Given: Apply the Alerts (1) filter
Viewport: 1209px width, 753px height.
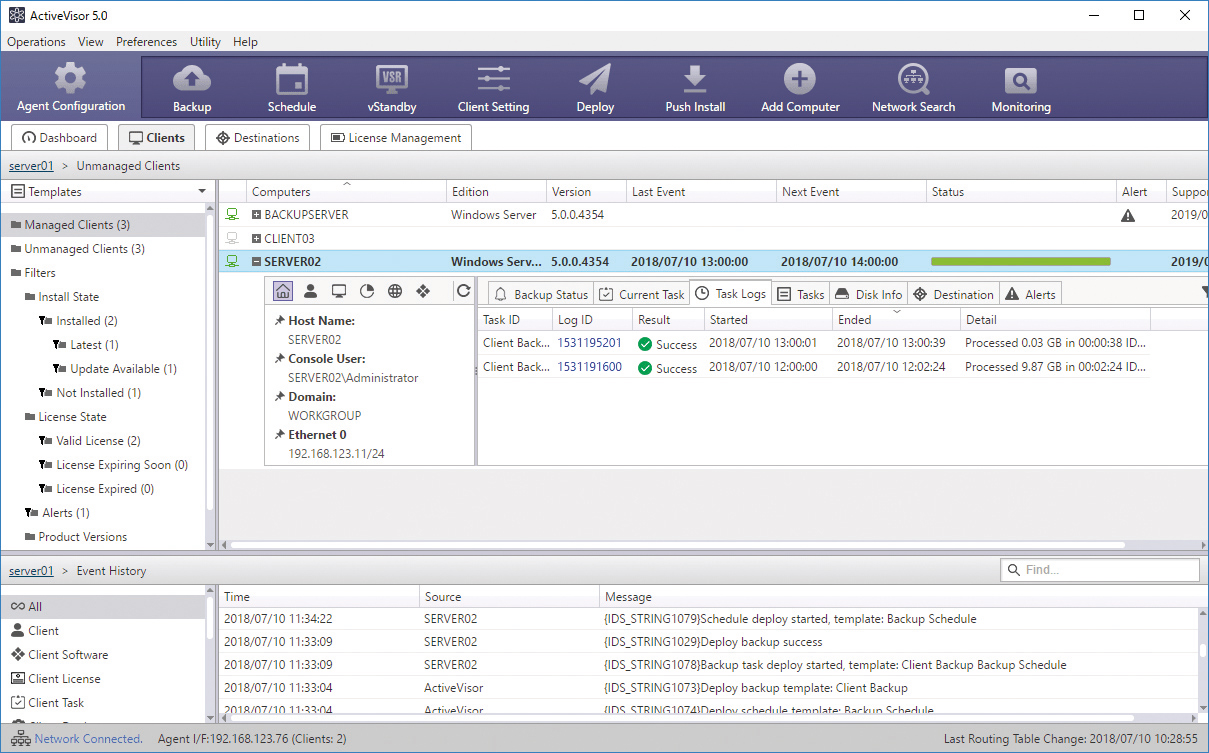Looking at the screenshot, I should pos(57,513).
